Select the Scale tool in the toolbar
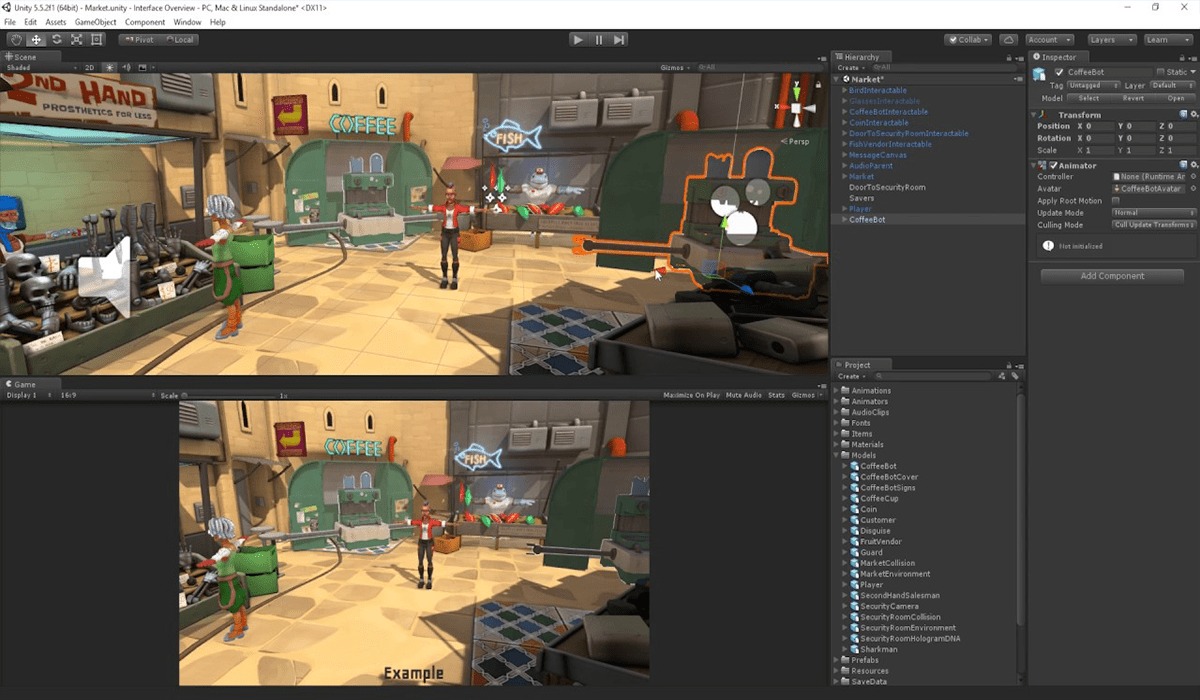1200x700 pixels. click(x=76, y=40)
